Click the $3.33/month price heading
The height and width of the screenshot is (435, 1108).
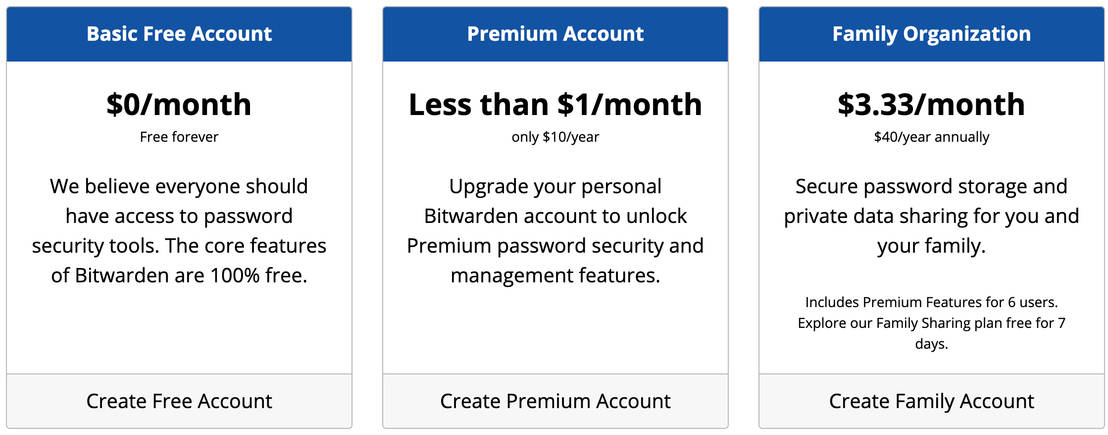[931, 104]
